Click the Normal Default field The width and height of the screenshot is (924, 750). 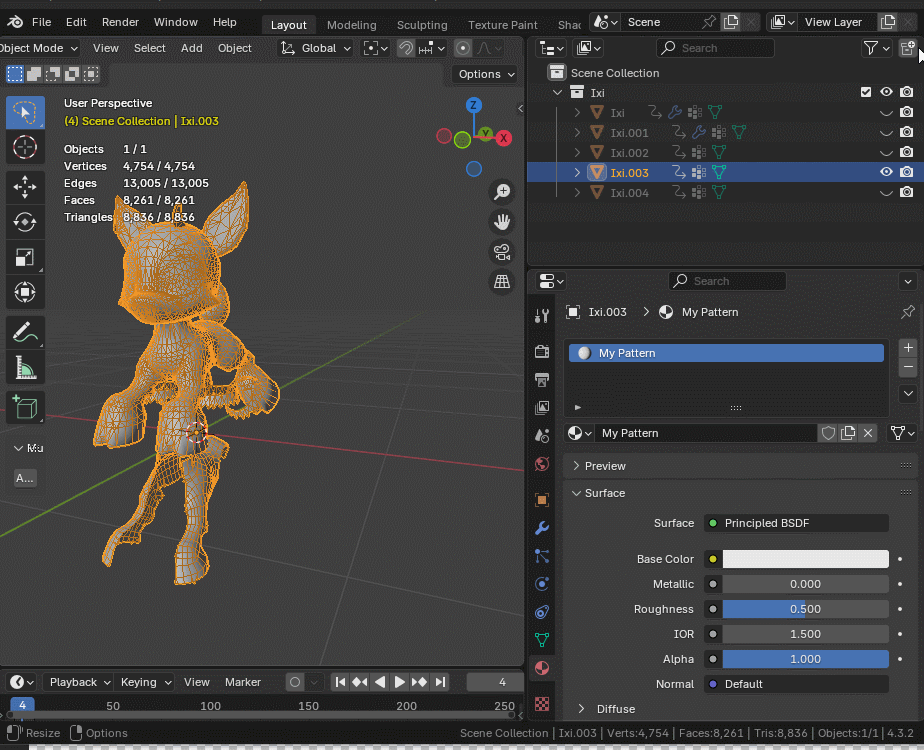[796, 684]
